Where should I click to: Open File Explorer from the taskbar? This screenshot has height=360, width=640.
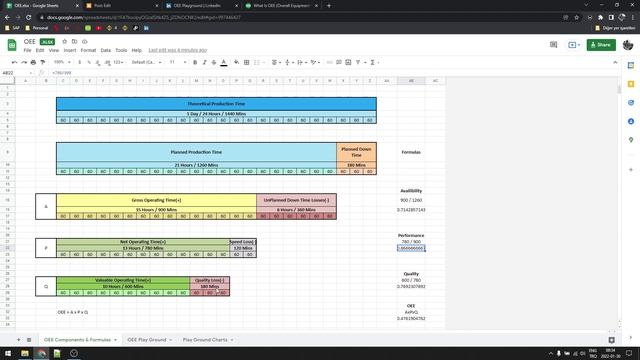[25, 353]
